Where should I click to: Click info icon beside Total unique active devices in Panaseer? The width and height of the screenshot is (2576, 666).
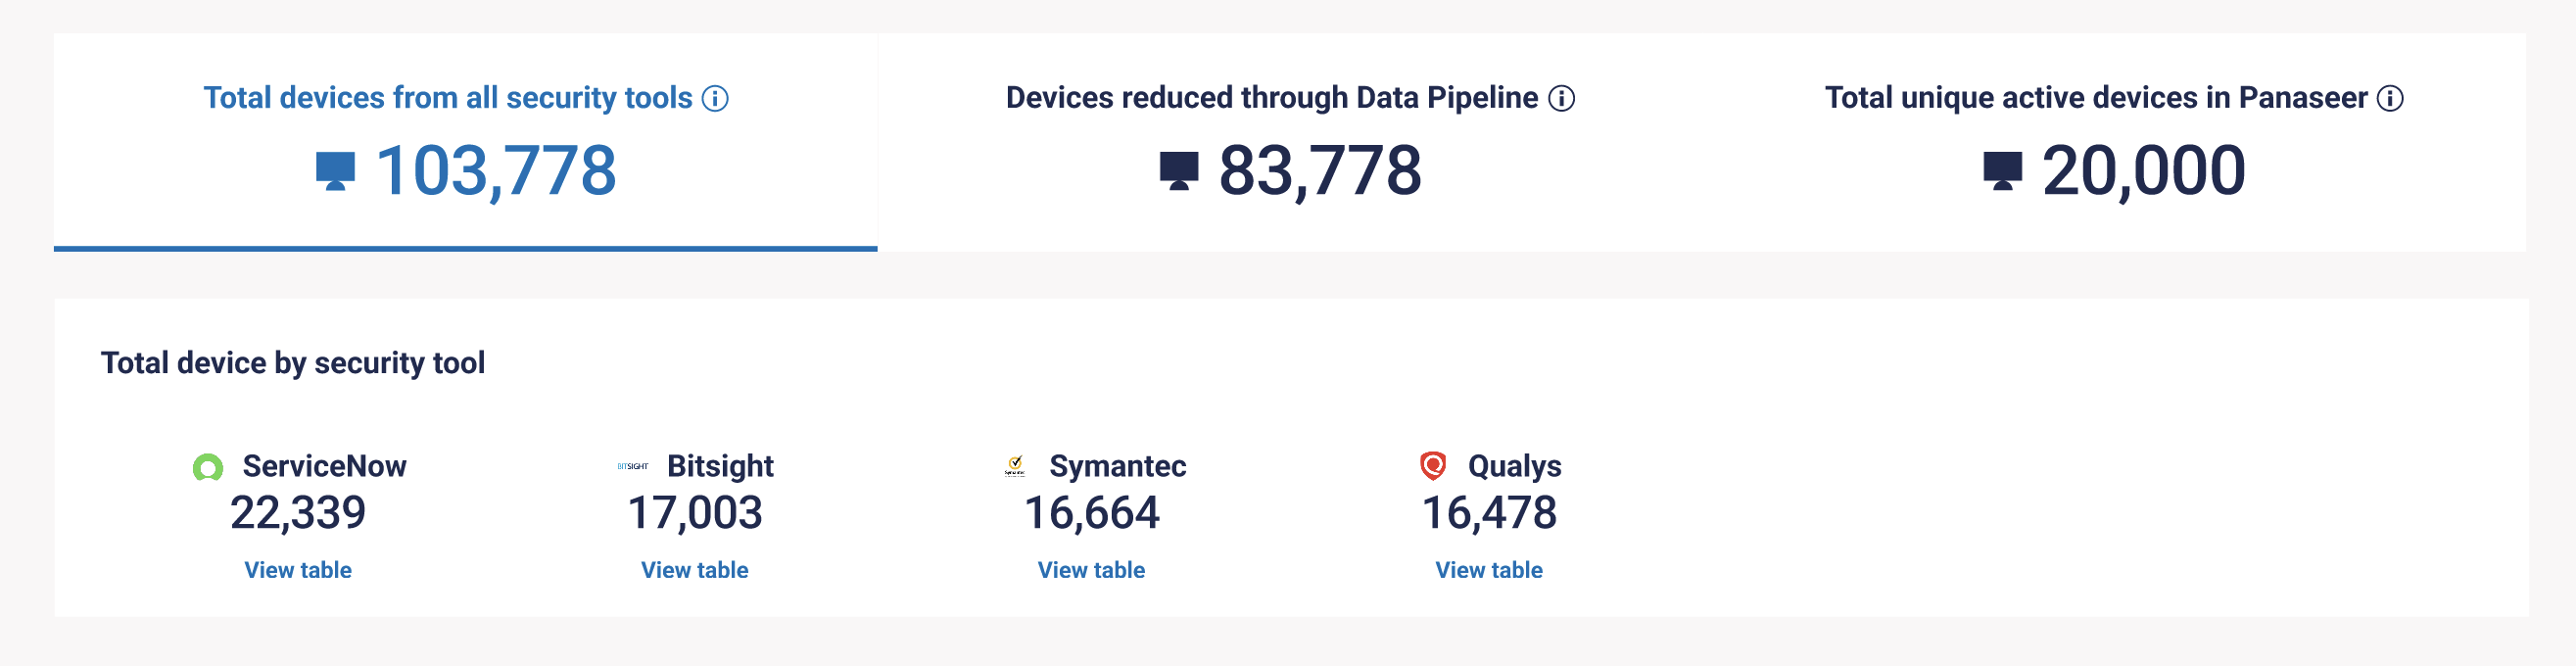tap(2389, 98)
